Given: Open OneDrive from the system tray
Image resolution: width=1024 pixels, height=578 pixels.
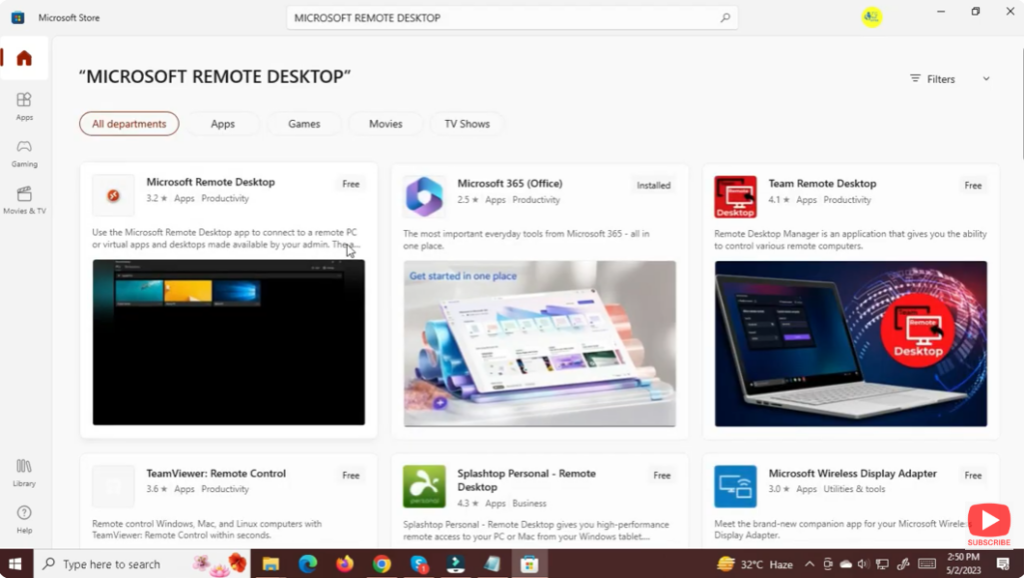Looking at the screenshot, I should 845,564.
